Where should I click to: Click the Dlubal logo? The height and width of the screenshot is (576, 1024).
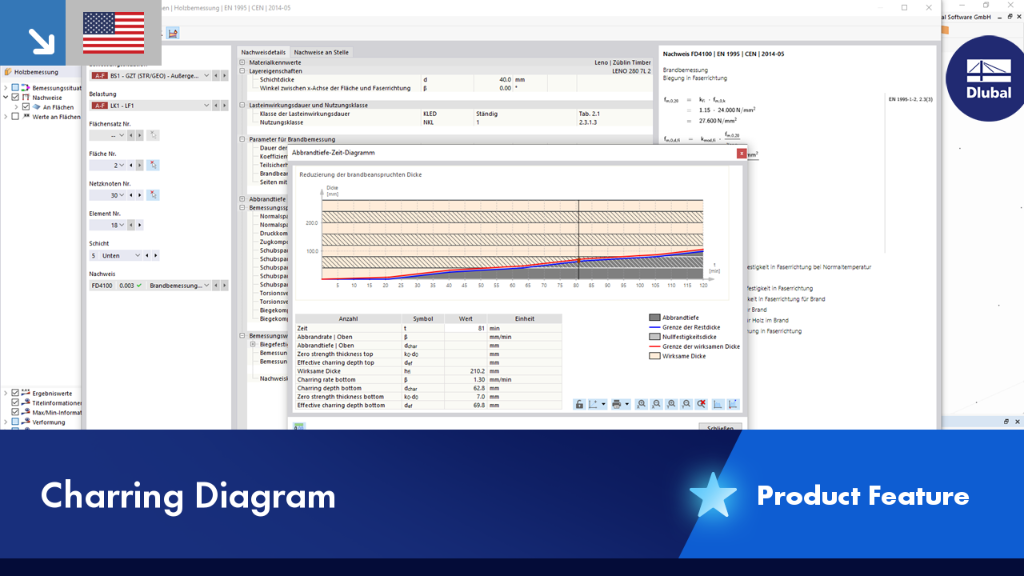pos(987,78)
